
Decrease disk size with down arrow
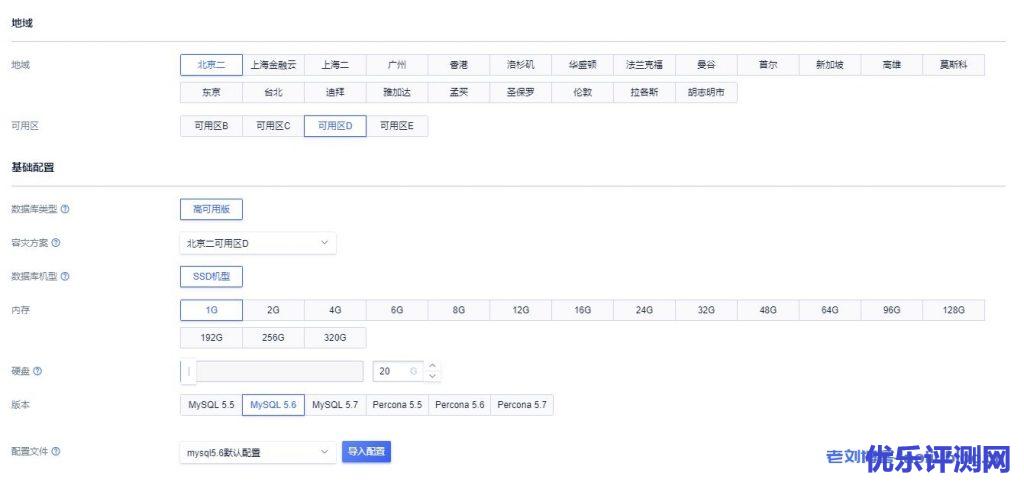pos(432,377)
